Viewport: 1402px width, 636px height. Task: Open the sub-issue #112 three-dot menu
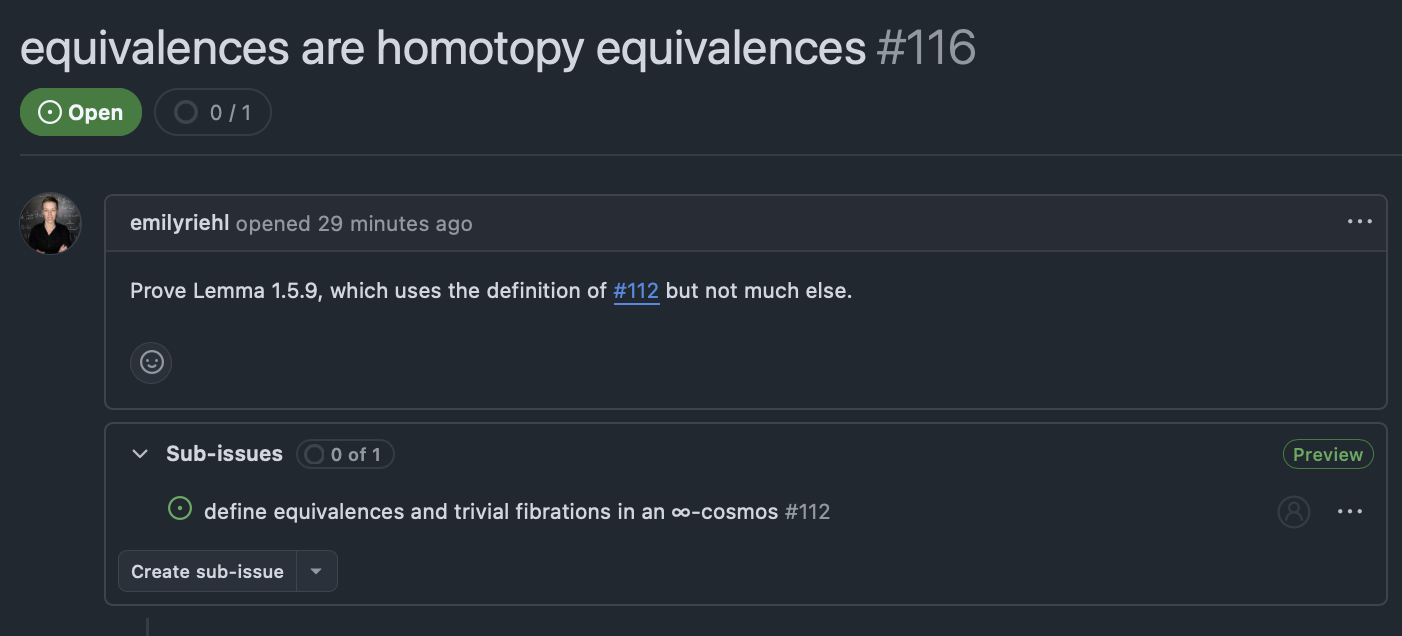point(1350,512)
